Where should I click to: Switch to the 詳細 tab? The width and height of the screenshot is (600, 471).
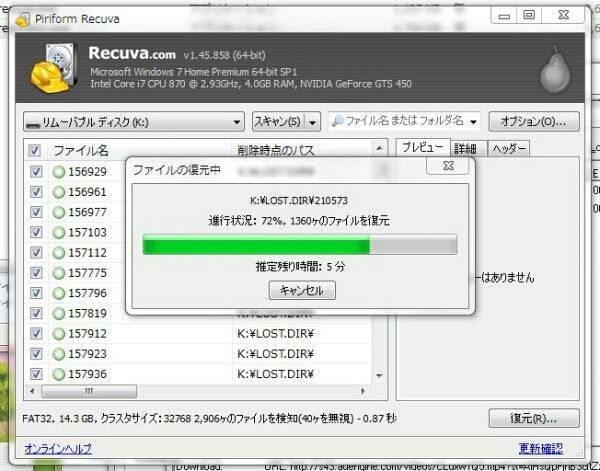[x=469, y=148]
